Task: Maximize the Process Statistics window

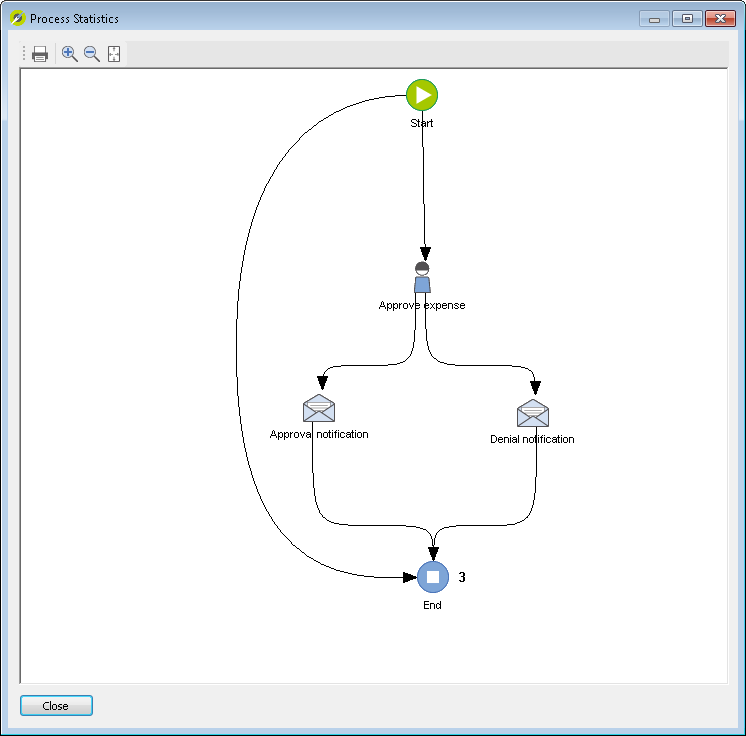Action: pyautogui.click(x=687, y=19)
